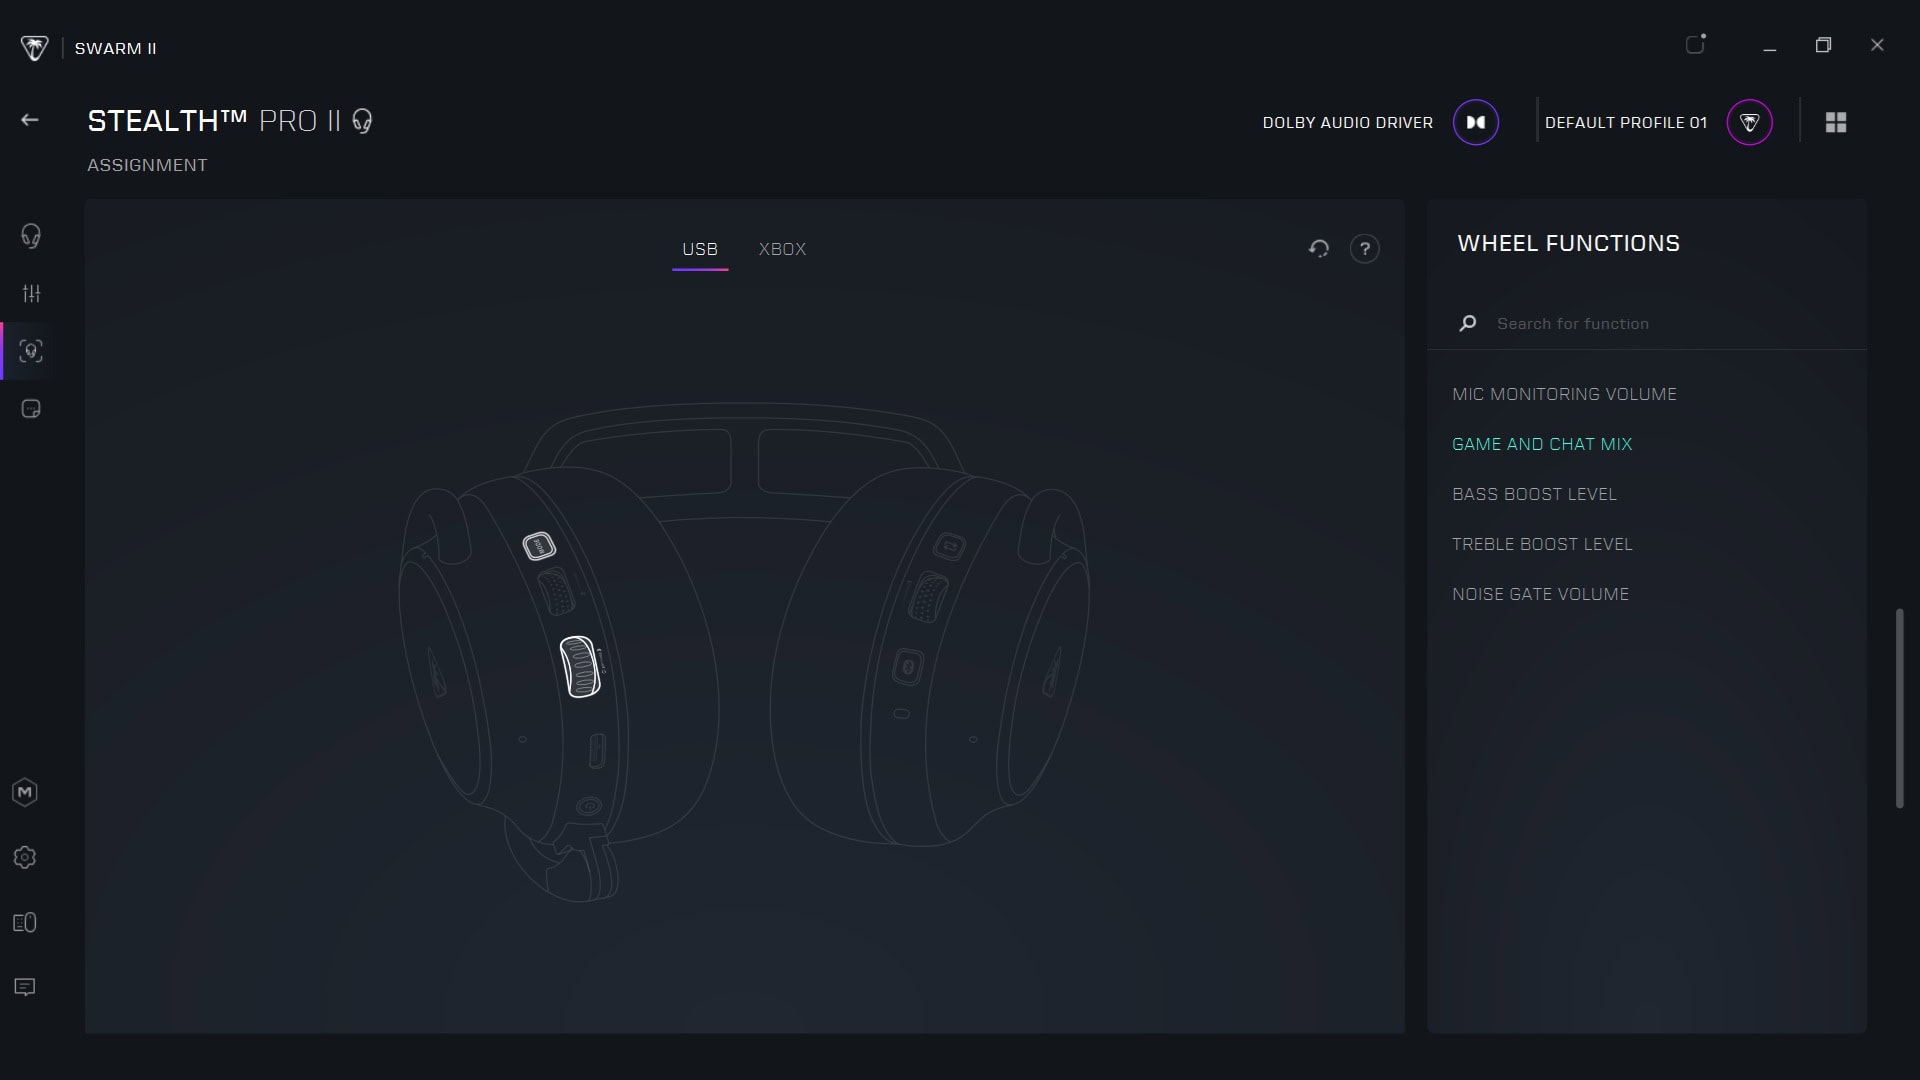This screenshot has width=1920, height=1080.
Task: Open help question mark icon
Action: point(1365,249)
